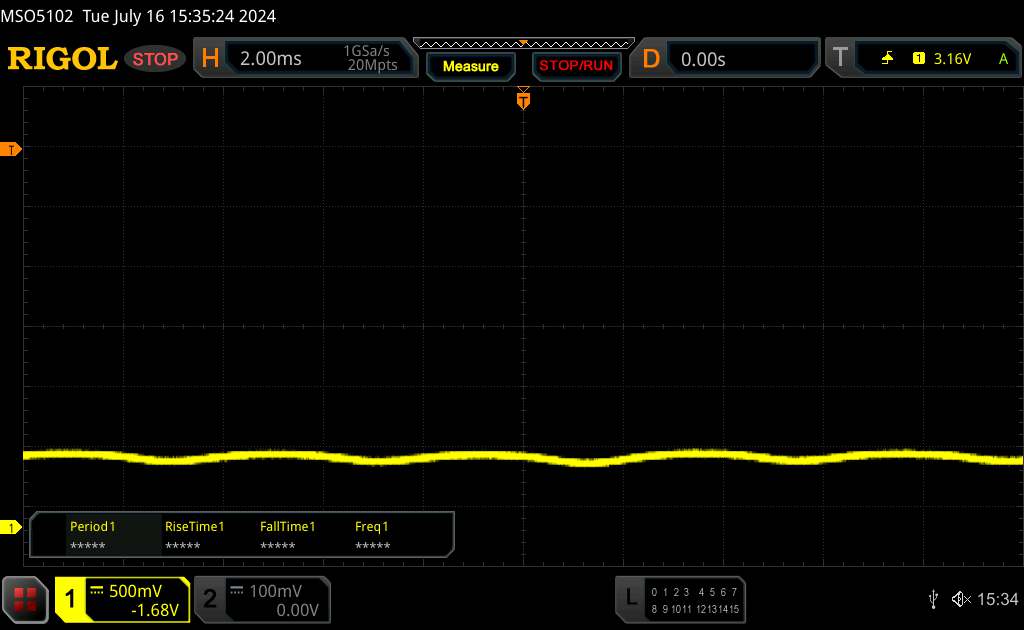This screenshot has height=630, width=1024.
Task: Select the Period1 measurement item
Action: click(x=93, y=534)
